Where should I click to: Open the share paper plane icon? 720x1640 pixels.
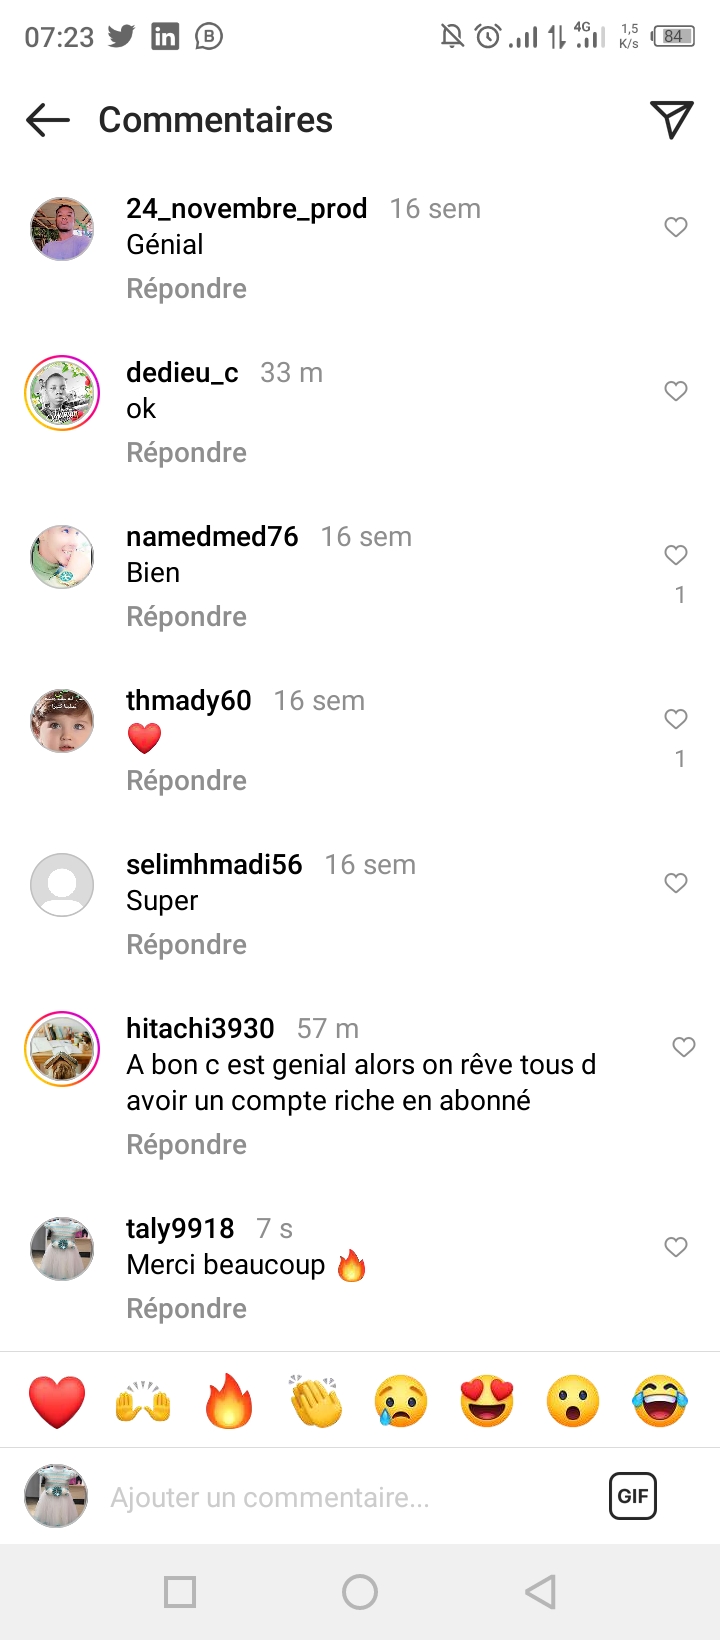pos(671,120)
